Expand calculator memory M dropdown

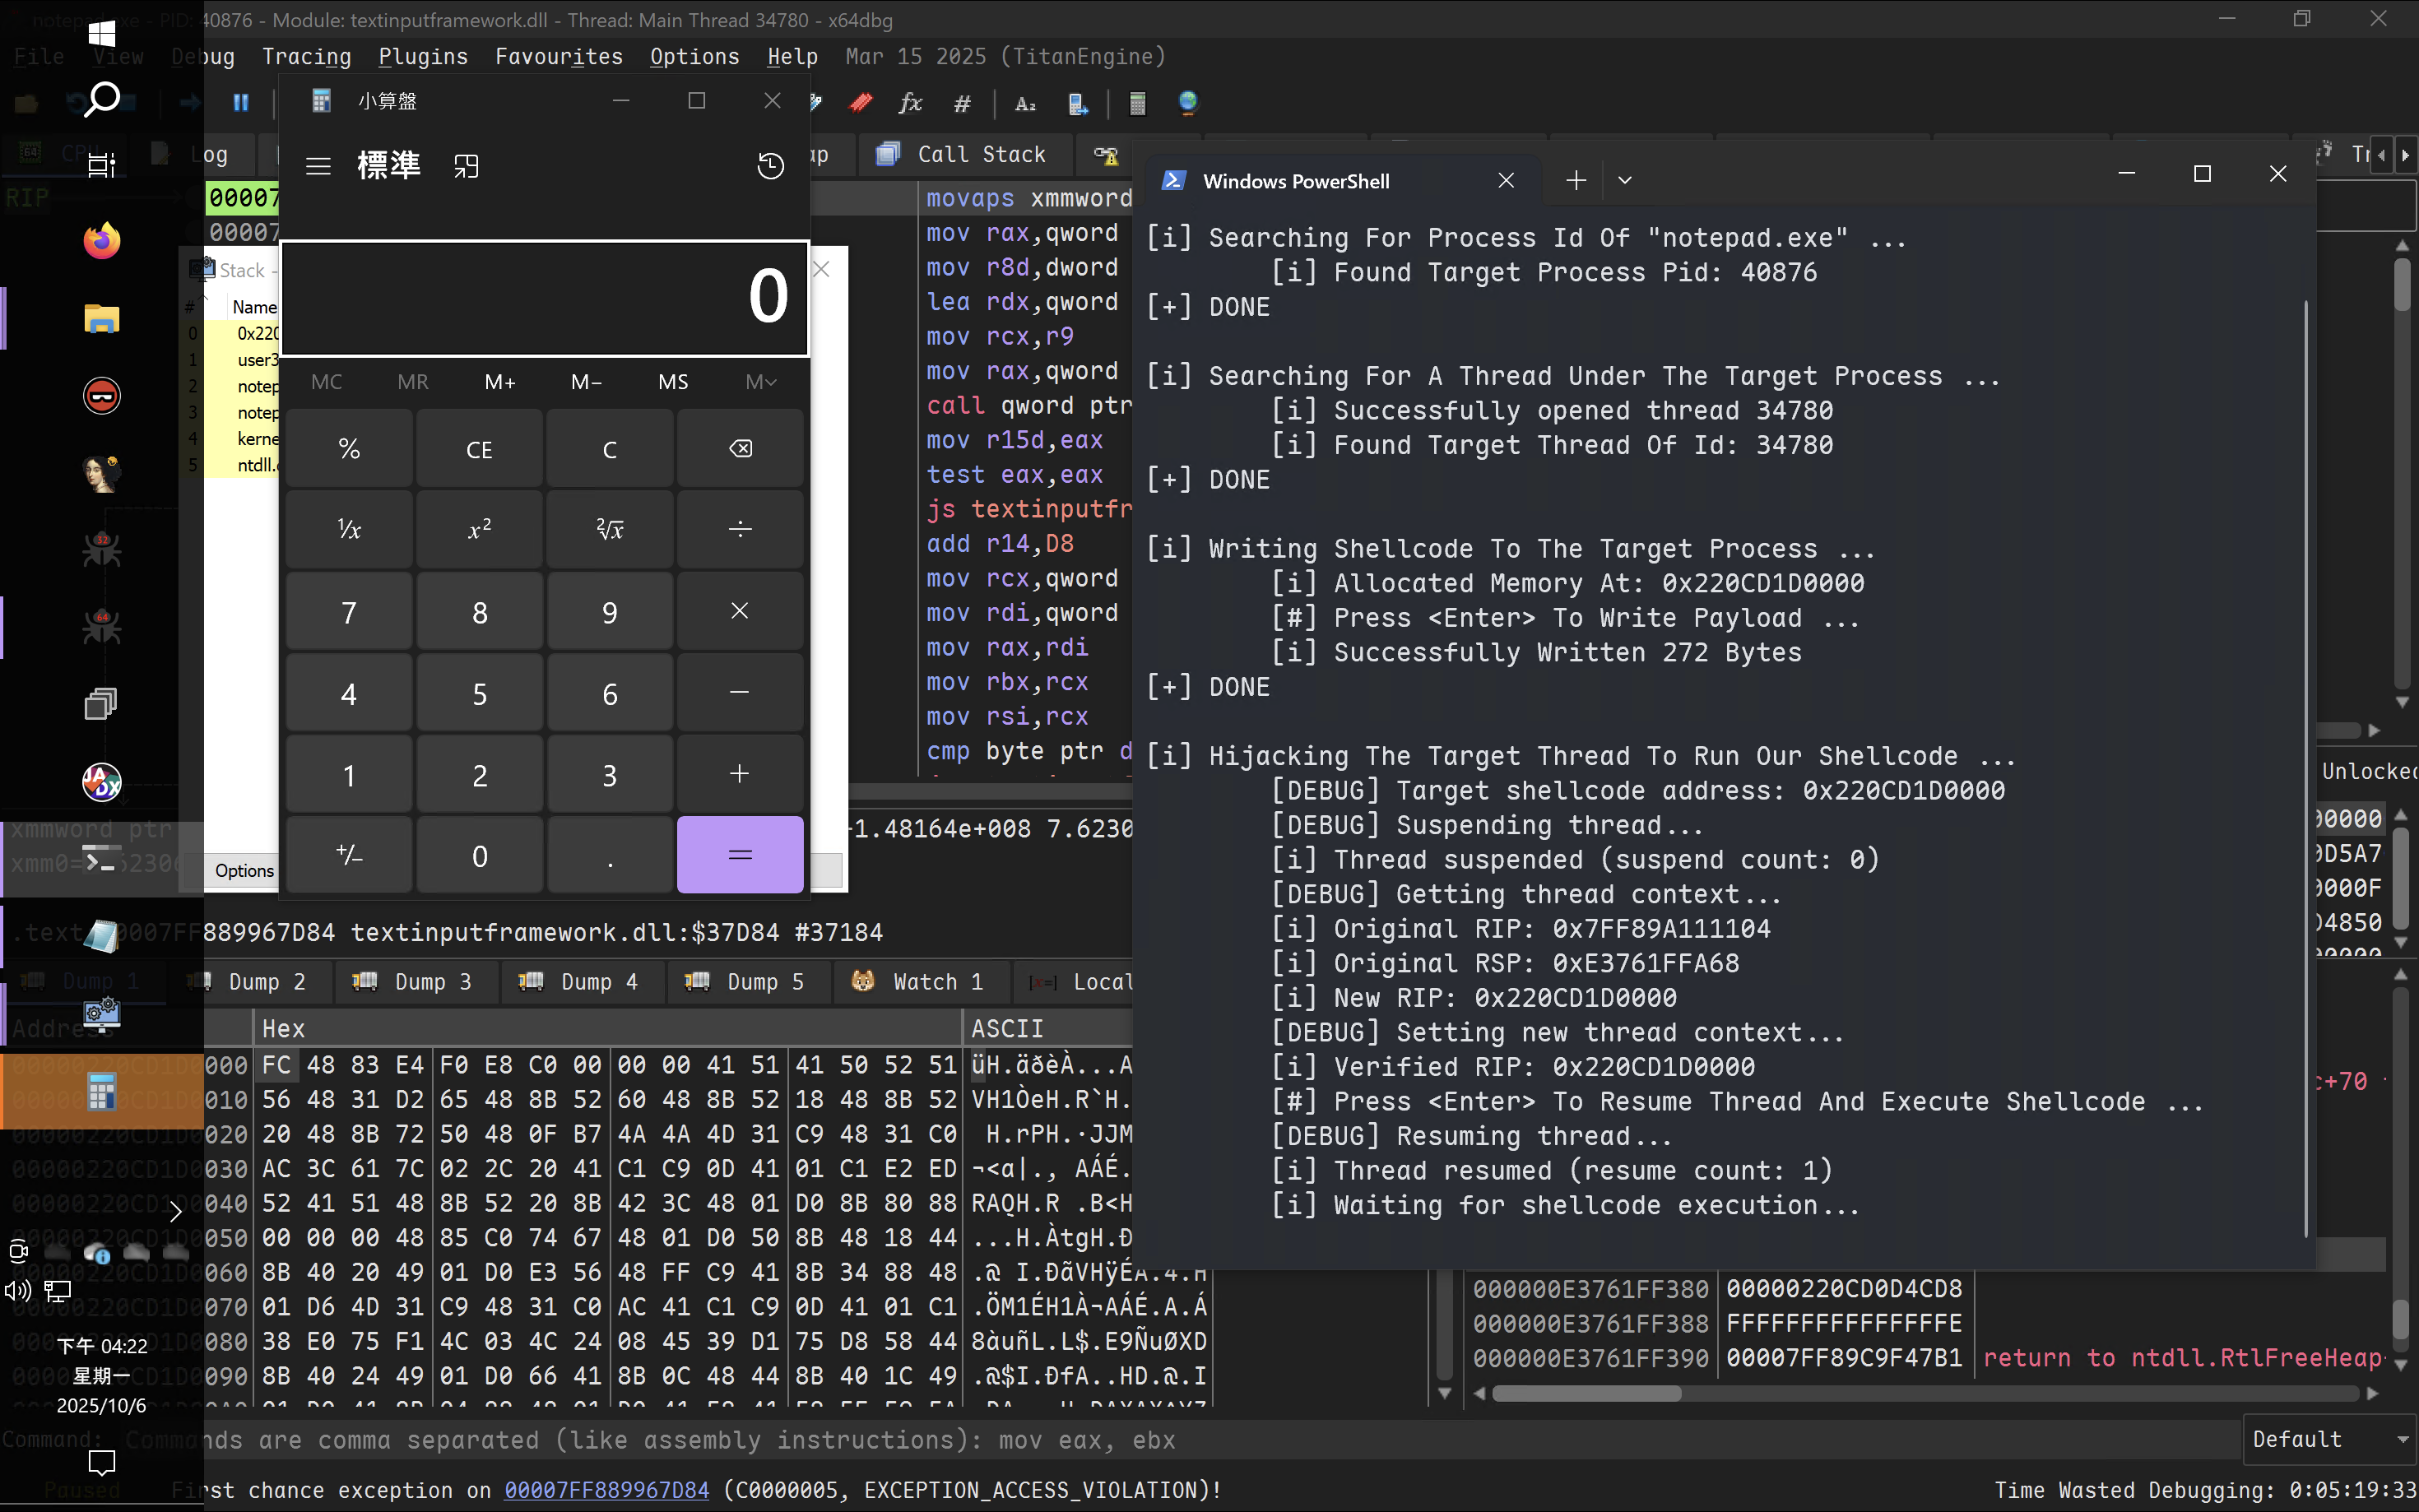[x=760, y=382]
